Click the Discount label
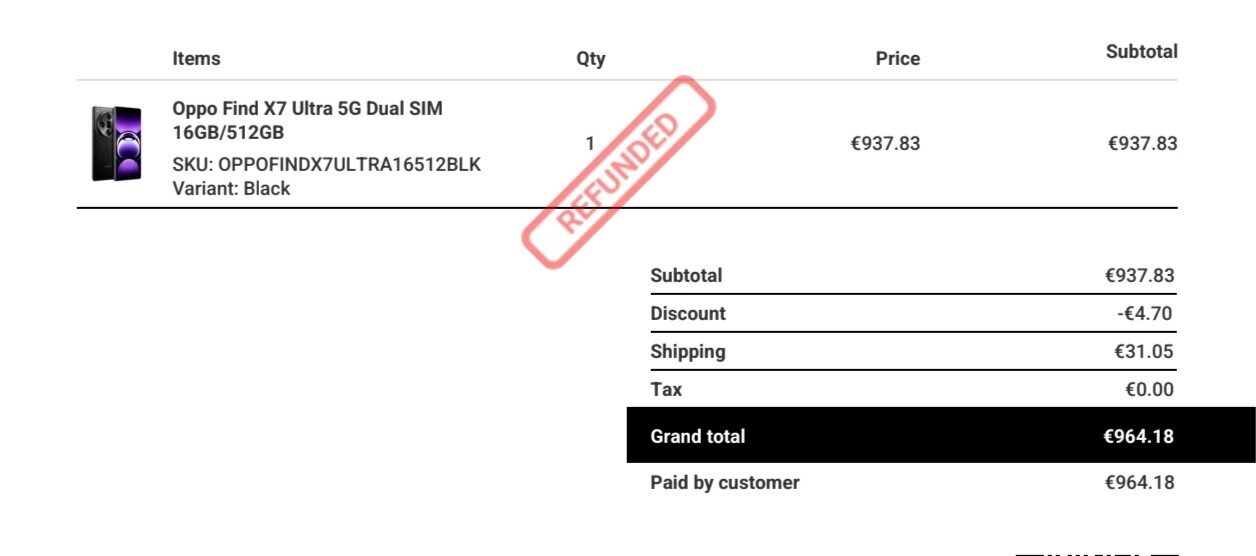1256x556 pixels. (x=688, y=314)
